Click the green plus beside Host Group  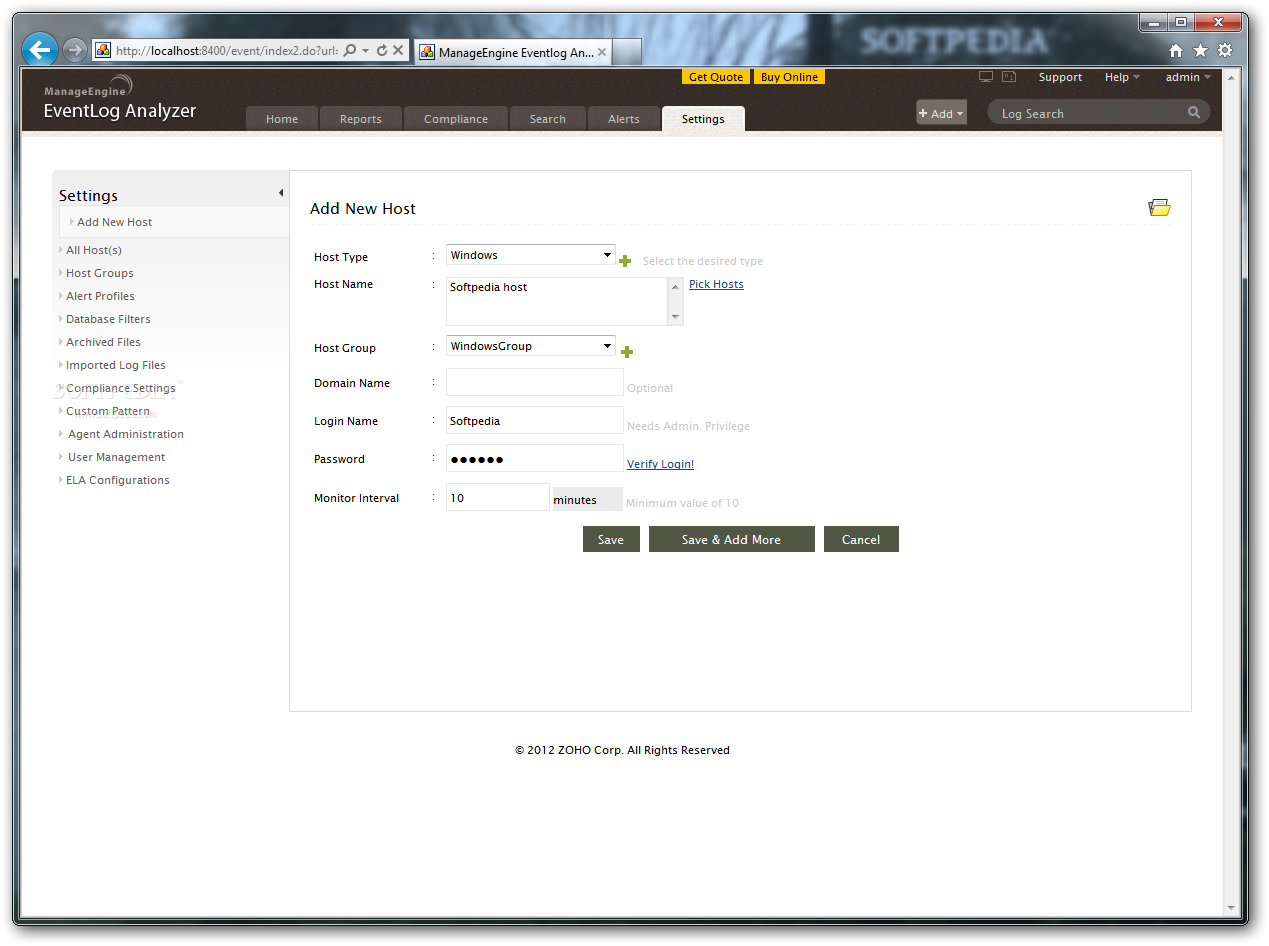[x=627, y=352]
